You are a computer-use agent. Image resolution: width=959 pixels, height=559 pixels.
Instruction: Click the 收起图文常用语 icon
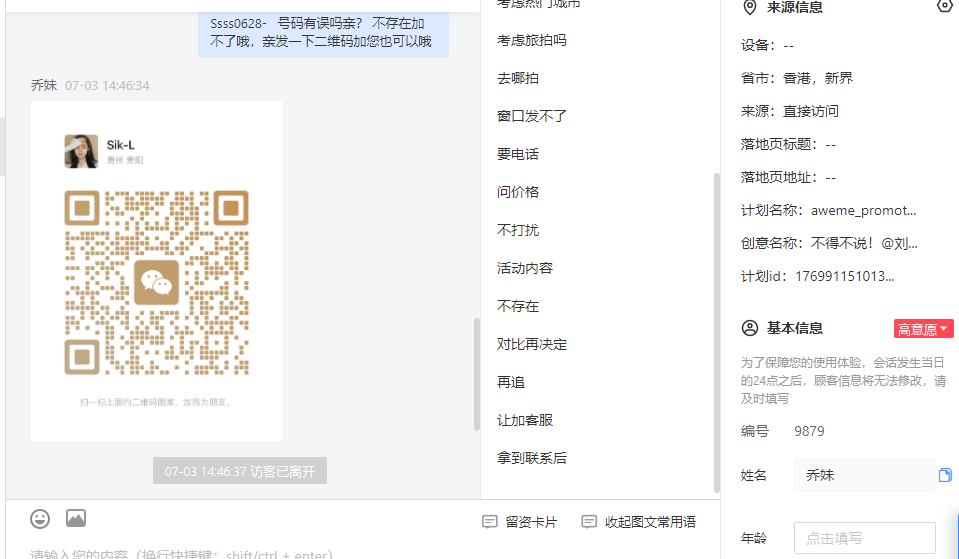tap(588, 522)
